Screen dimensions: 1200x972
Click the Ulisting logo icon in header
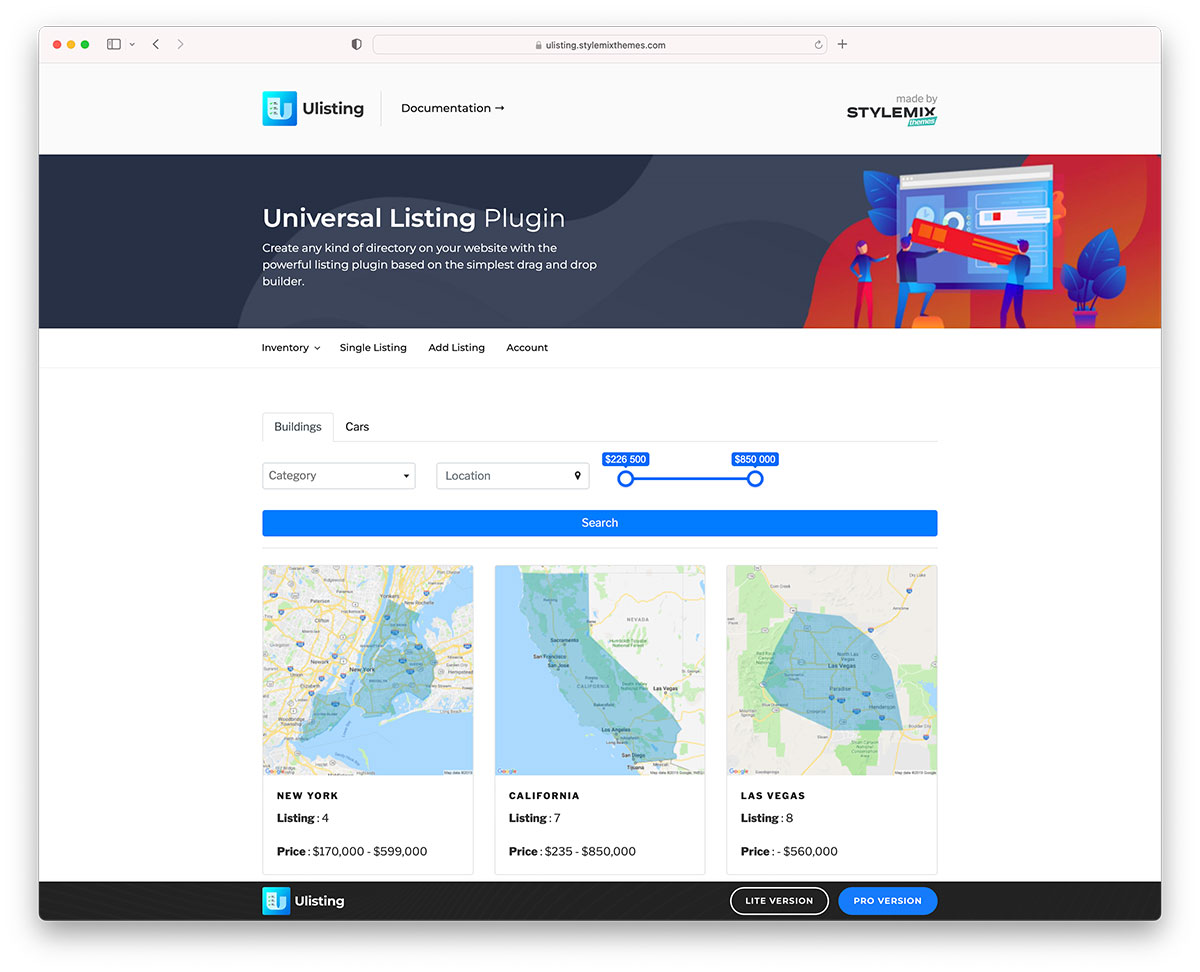tap(280, 108)
